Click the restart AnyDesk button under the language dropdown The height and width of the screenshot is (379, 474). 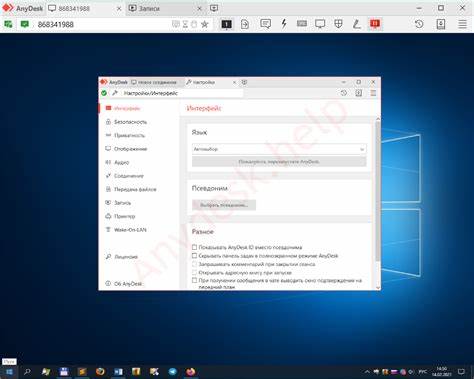pyautogui.click(x=279, y=162)
